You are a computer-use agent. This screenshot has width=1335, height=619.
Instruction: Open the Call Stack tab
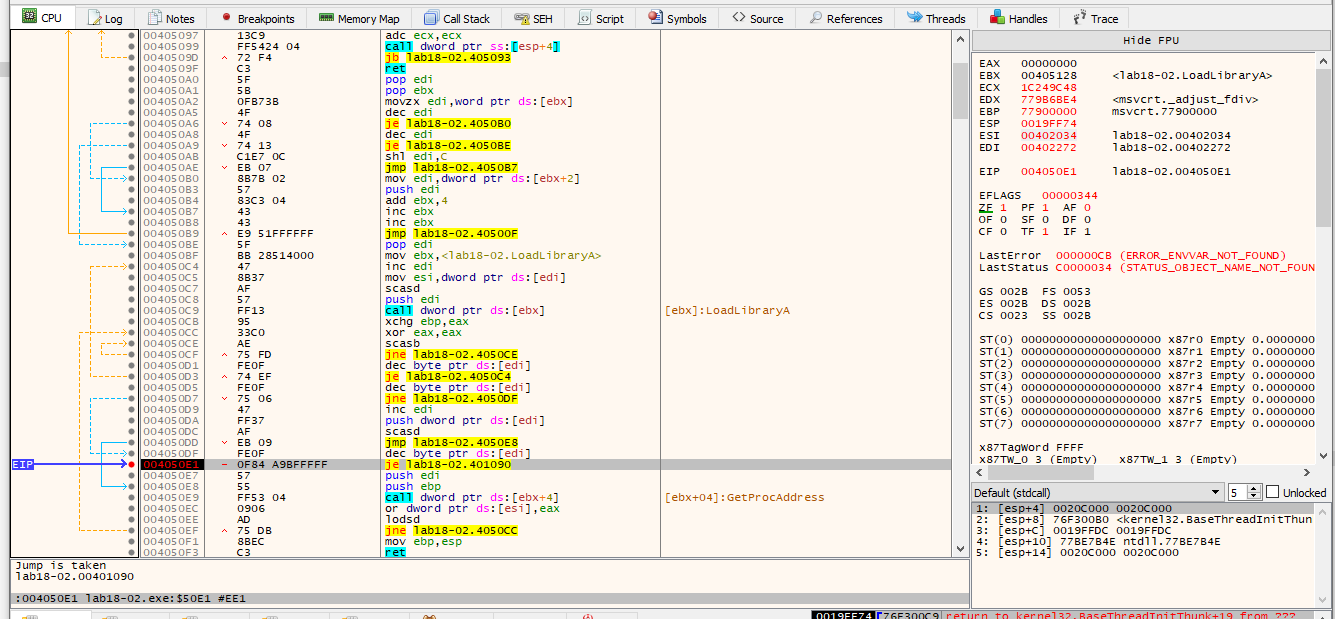click(457, 18)
